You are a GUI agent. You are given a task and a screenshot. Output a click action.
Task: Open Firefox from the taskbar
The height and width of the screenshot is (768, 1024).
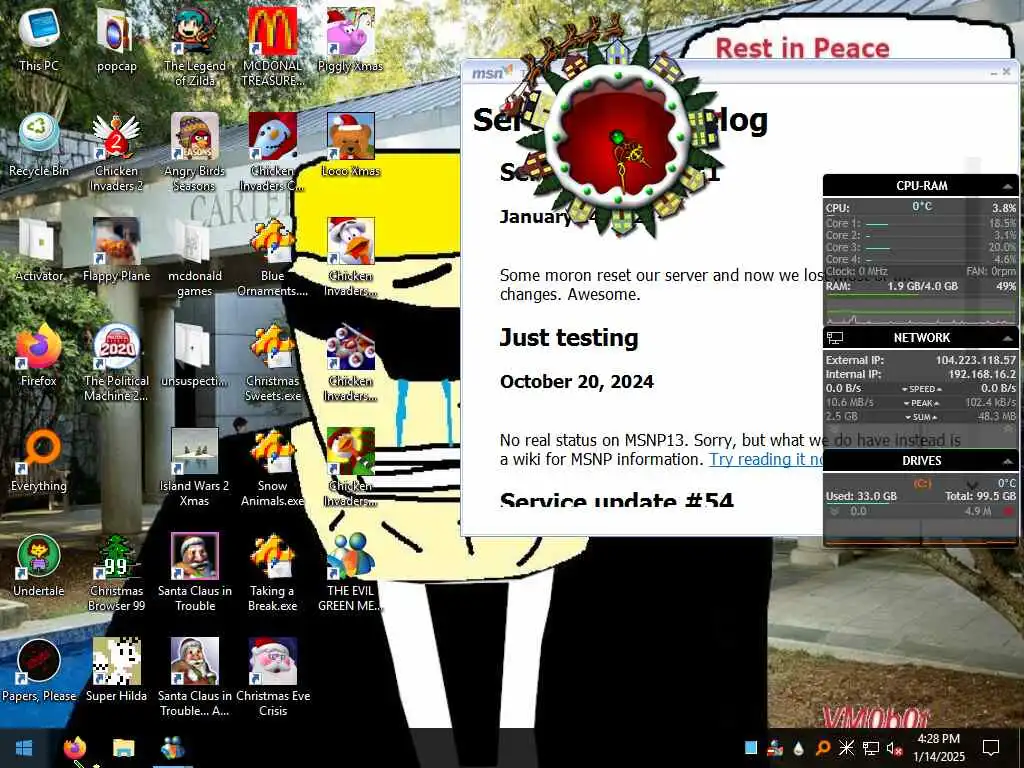coord(74,748)
